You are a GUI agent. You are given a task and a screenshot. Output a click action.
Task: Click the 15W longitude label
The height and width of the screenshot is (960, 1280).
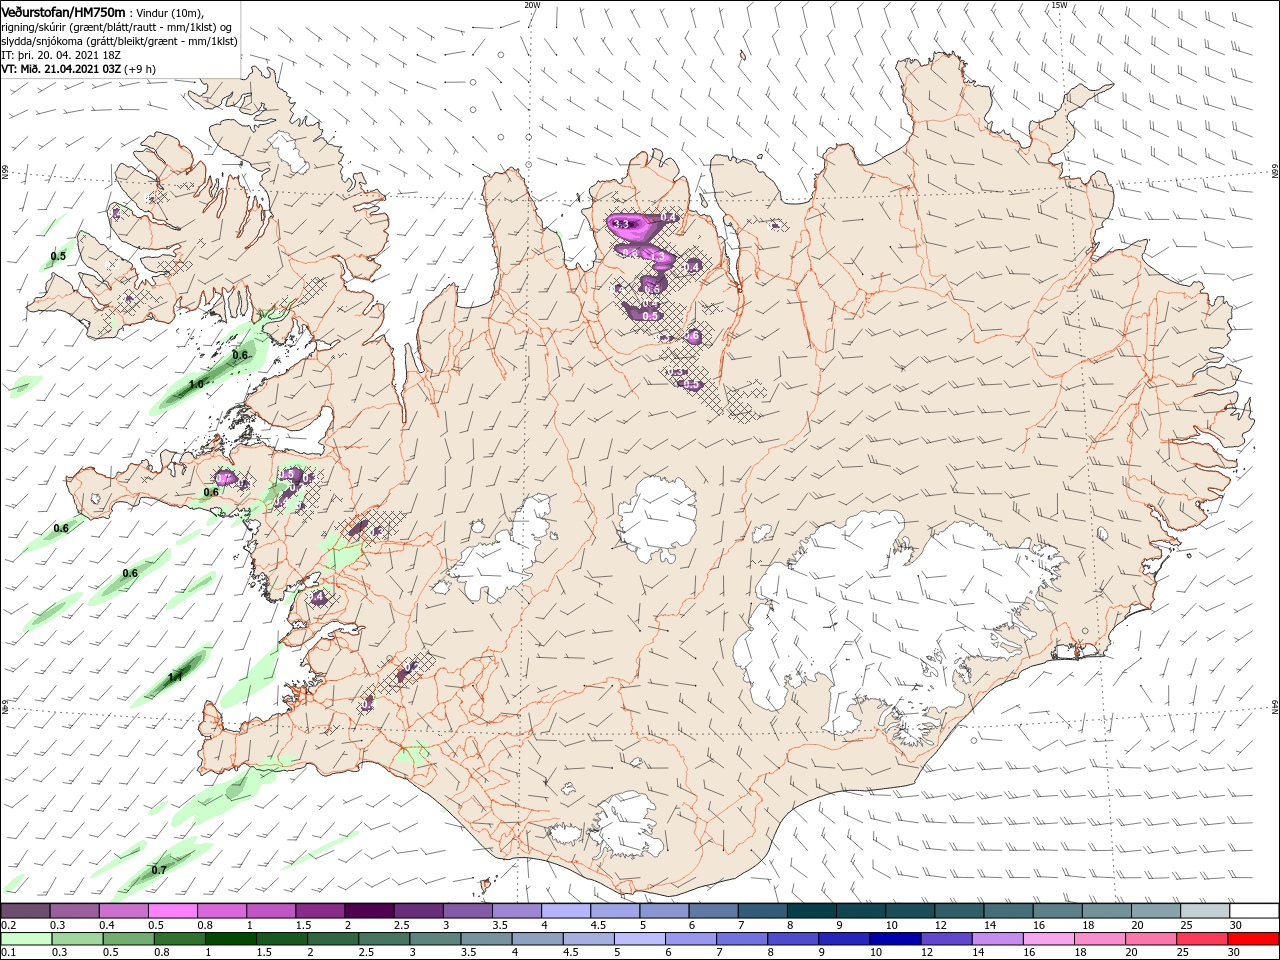[1059, 5]
